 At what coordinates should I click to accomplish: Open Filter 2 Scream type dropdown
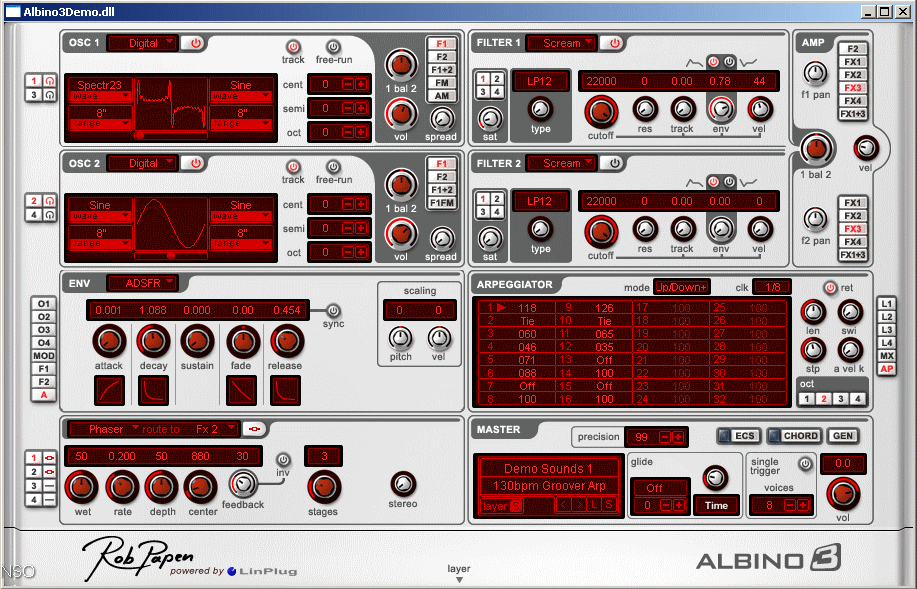click(561, 163)
